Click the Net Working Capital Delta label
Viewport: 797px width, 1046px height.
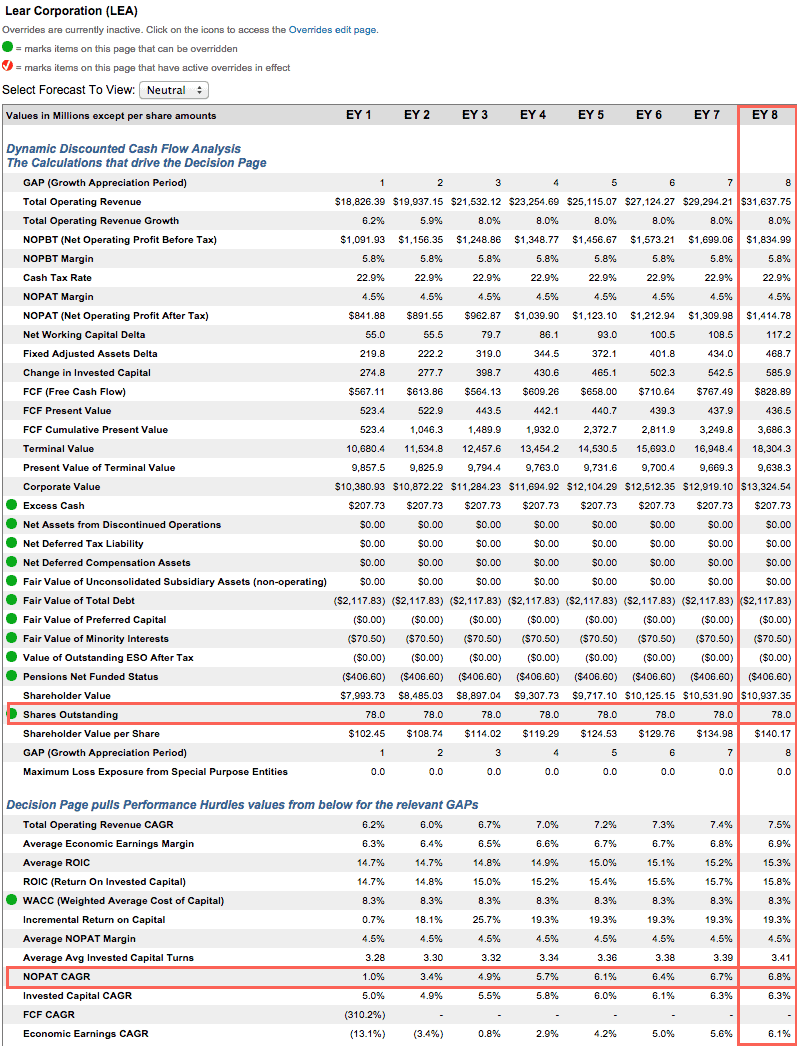pyautogui.click(x=84, y=334)
